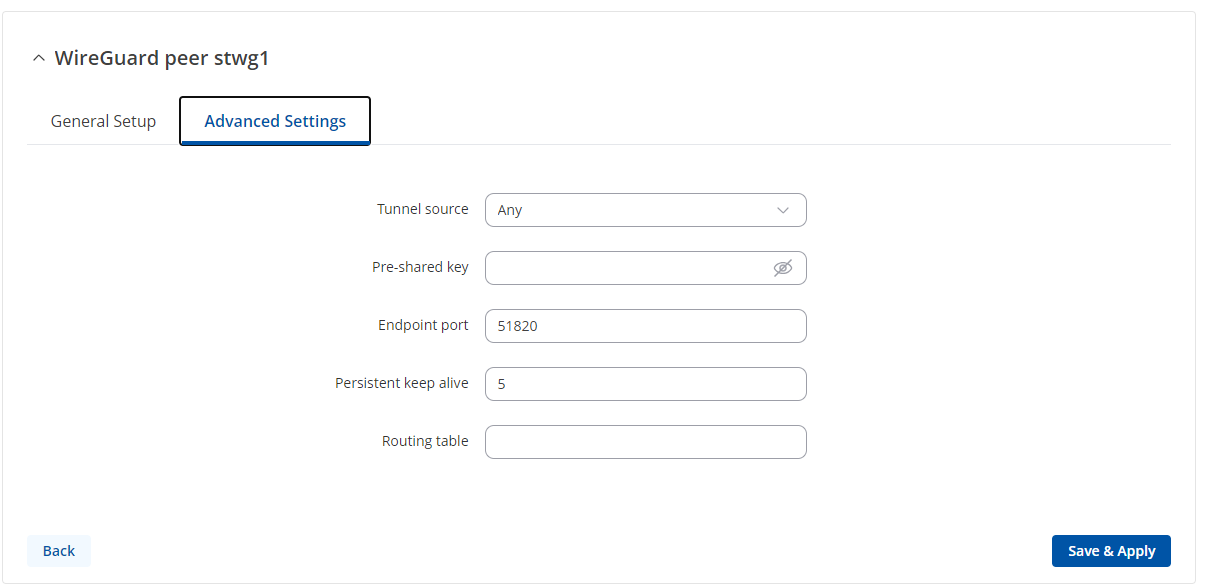Image resolution: width=1205 pixels, height=587 pixels.
Task: Click Save & Apply button
Action: click(1111, 551)
